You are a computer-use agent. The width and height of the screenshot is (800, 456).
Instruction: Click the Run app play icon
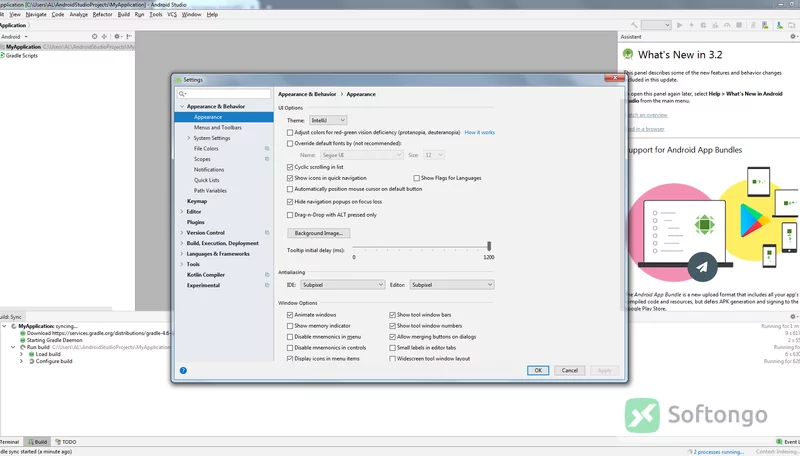coord(679,25)
